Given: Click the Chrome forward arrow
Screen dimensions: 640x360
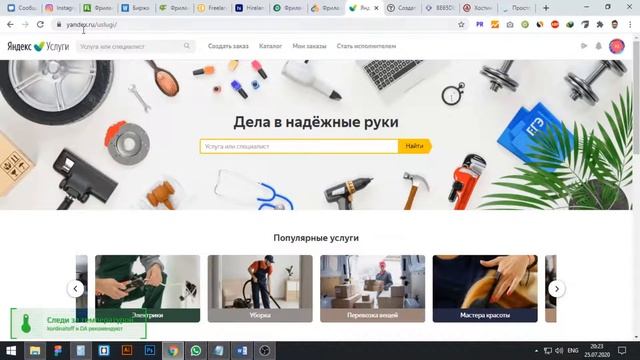Looking at the screenshot, I should (x=25, y=24).
